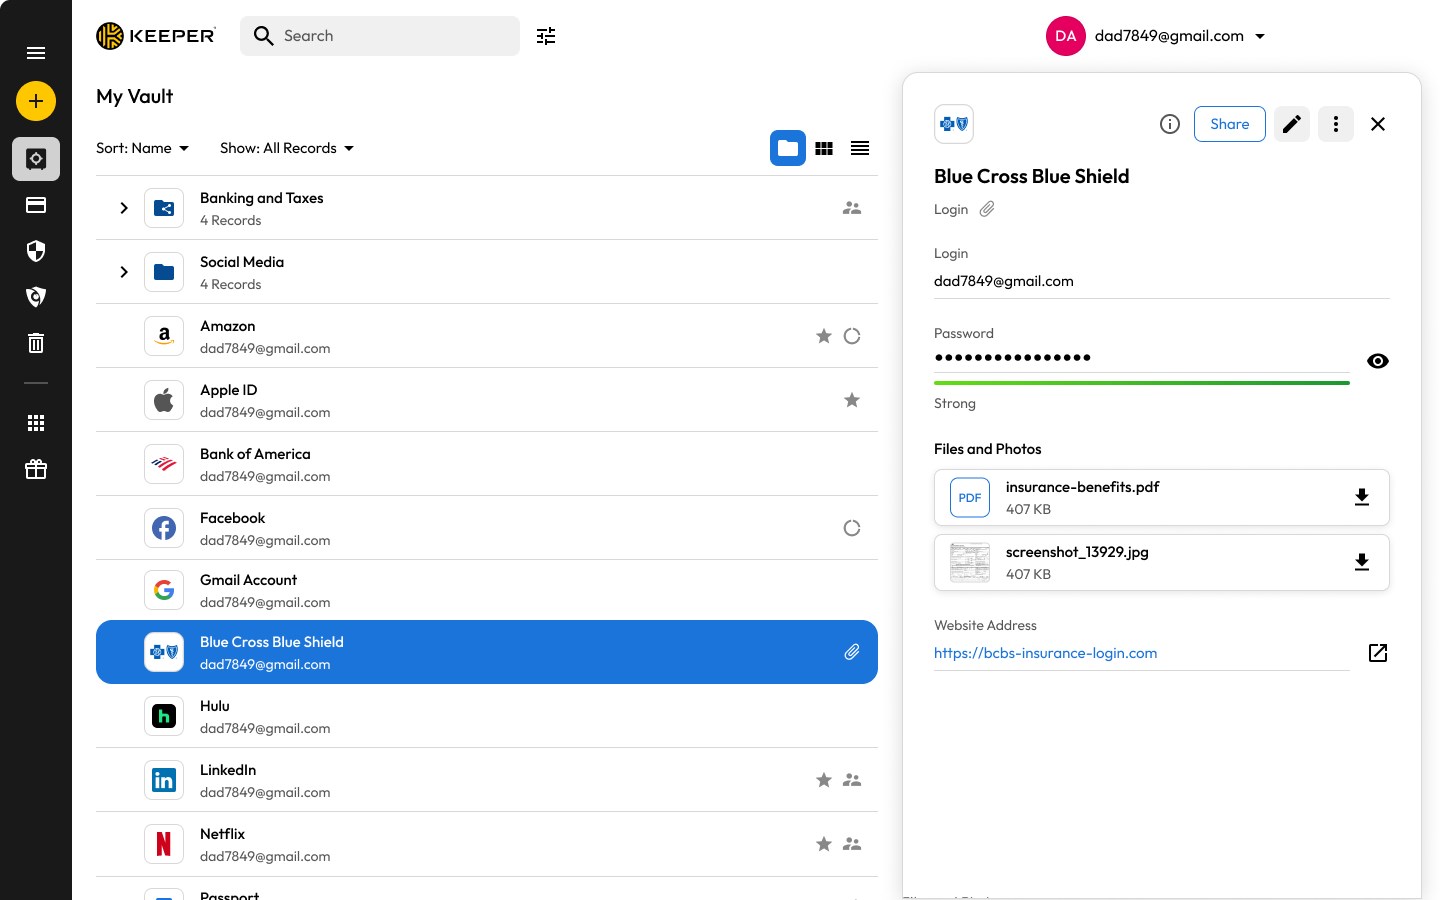Open the record info circle icon
The height and width of the screenshot is (900, 1440).
1170,124
